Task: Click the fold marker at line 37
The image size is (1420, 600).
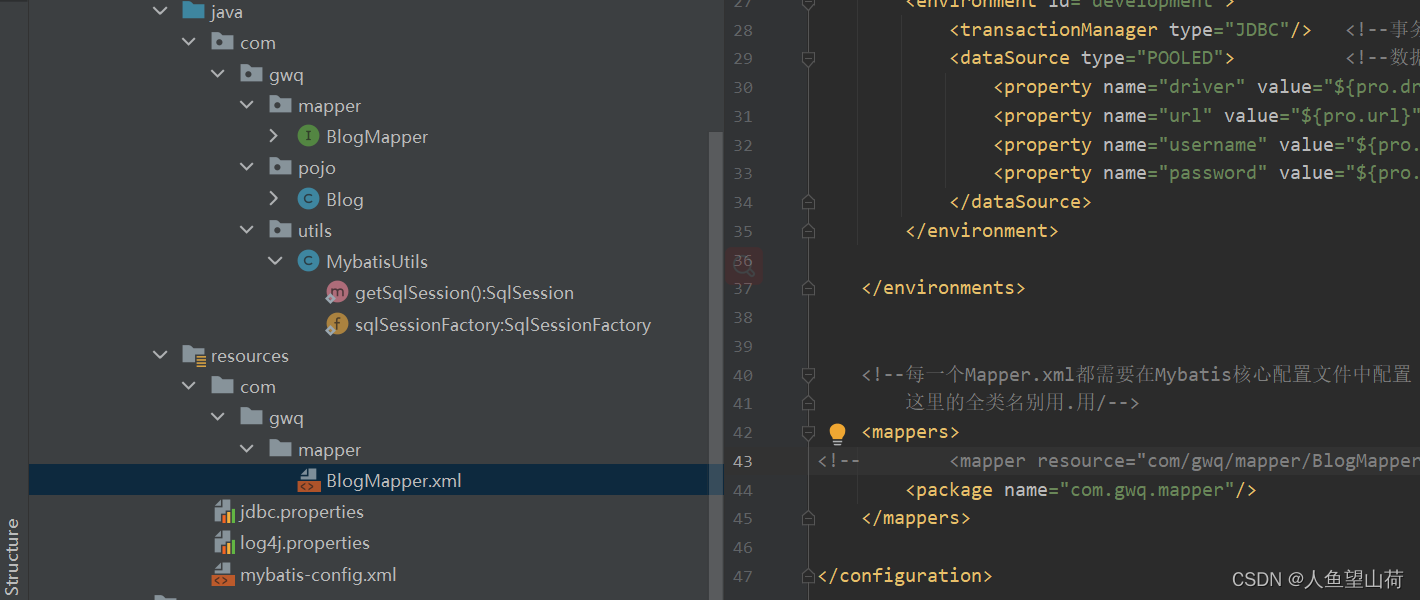Action: (x=808, y=288)
